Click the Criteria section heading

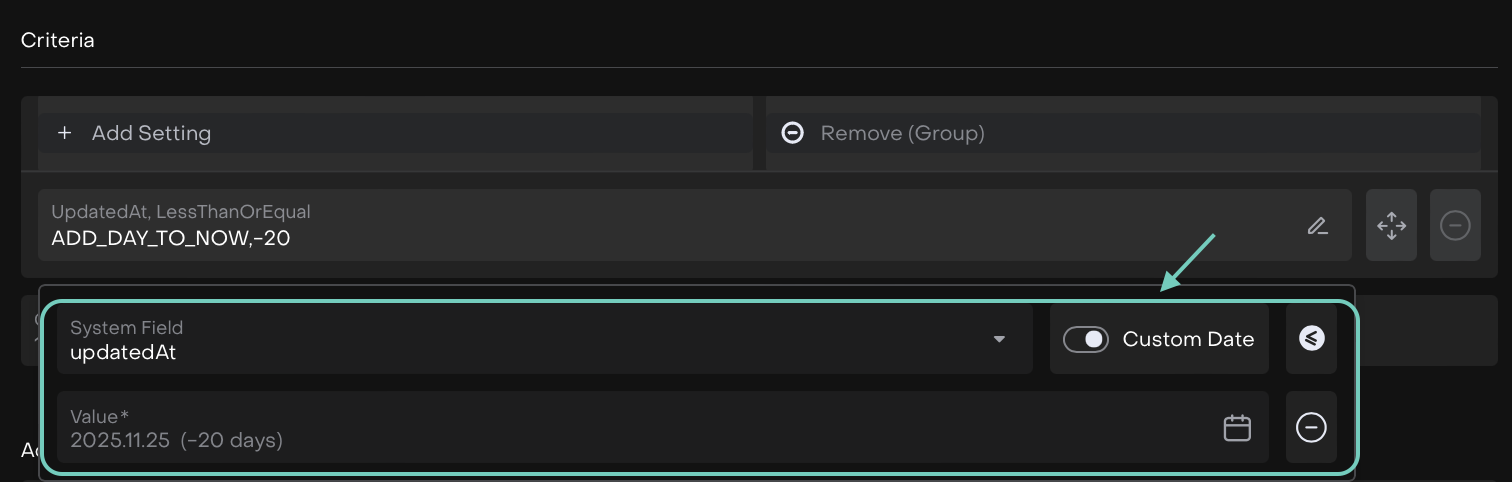pos(58,41)
